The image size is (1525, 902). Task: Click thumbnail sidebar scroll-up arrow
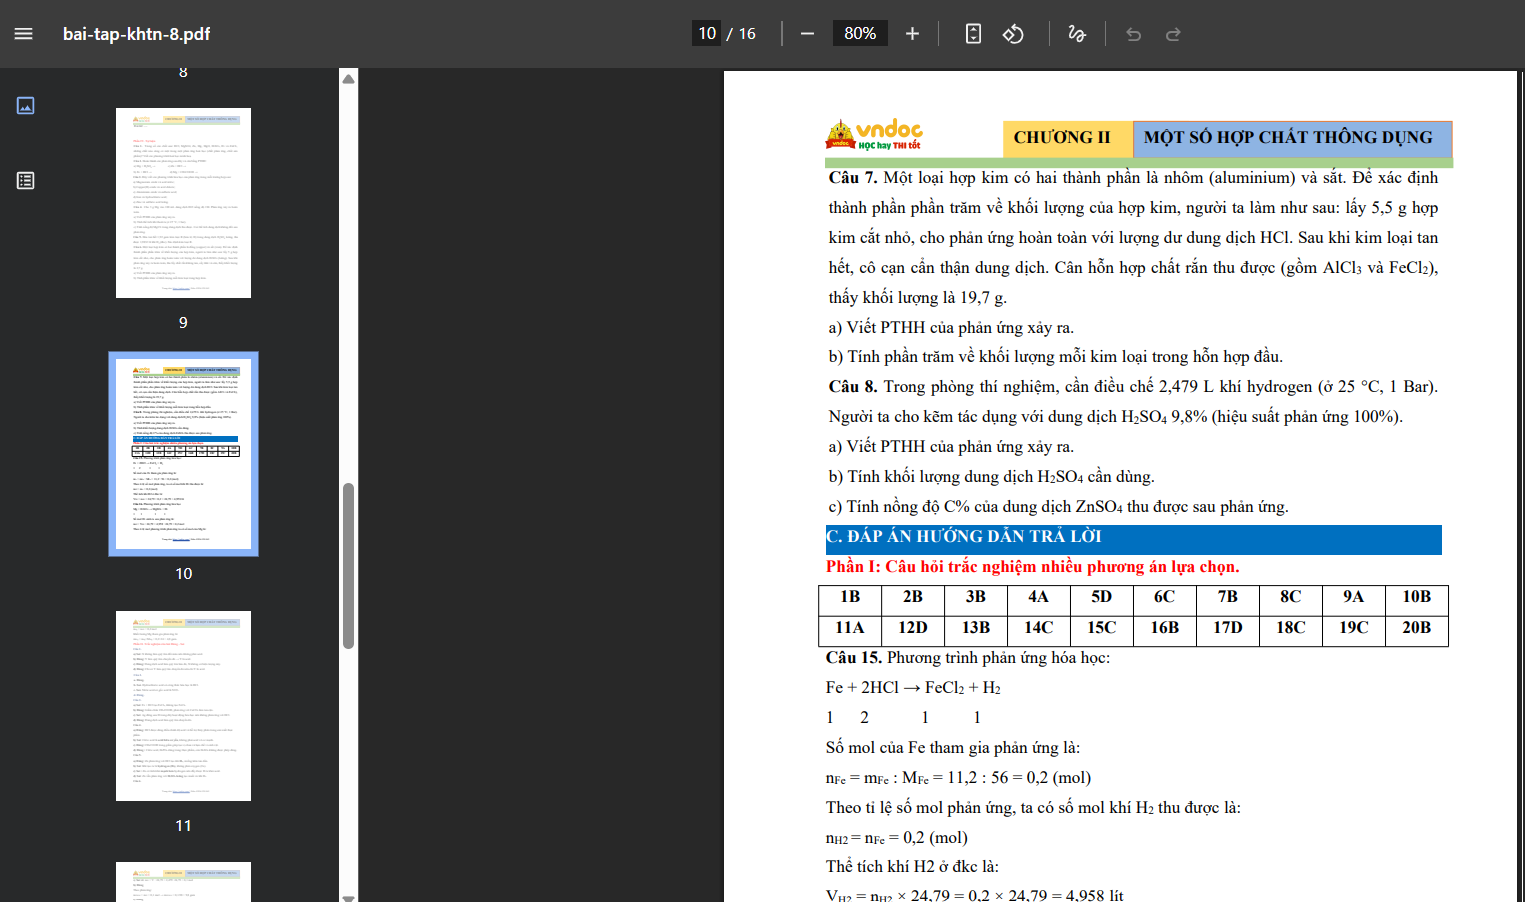click(349, 79)
